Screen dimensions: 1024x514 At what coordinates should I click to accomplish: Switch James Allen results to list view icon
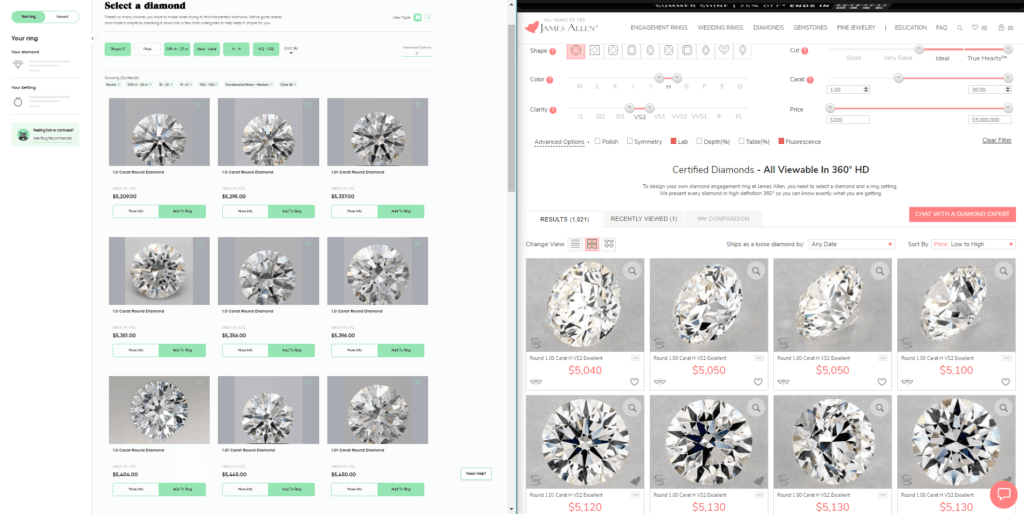575,244
